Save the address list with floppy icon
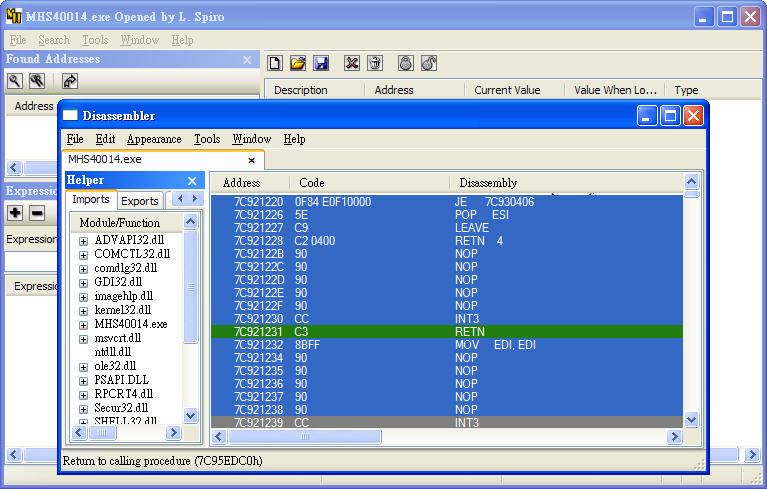 [321, 63]
